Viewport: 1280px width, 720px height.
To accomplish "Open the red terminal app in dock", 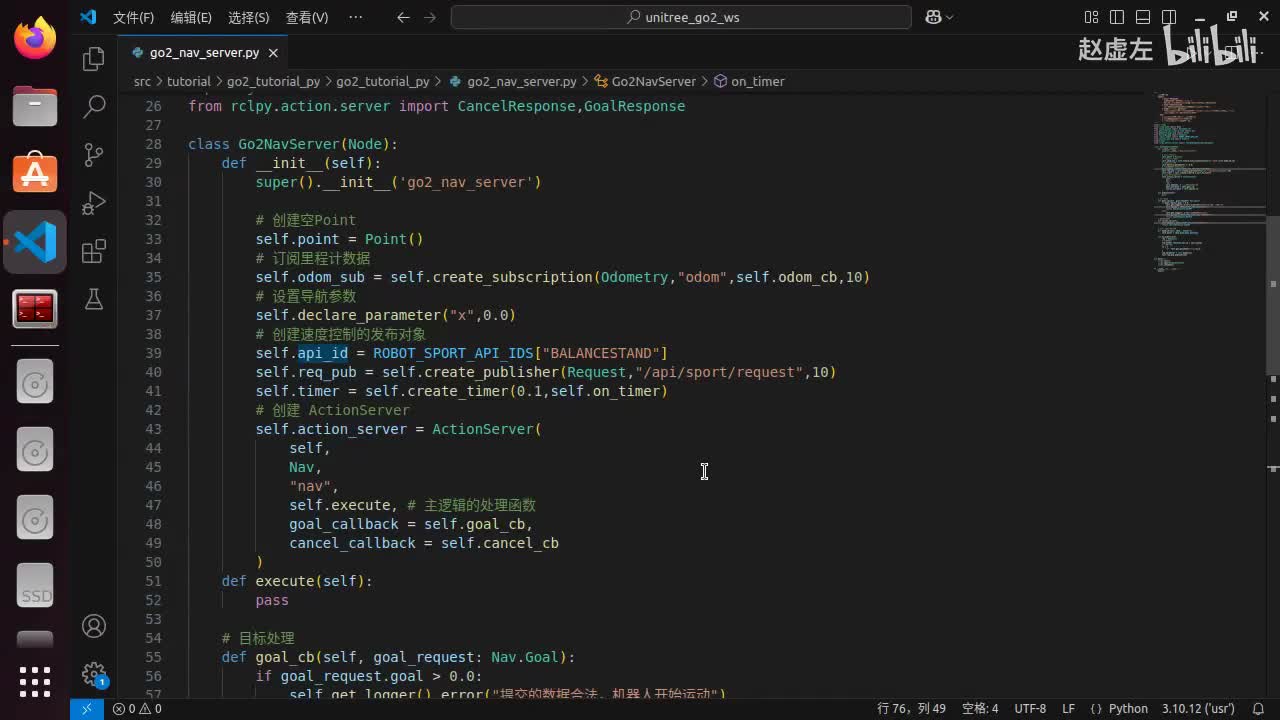I will pyautogui.click(x=35, y=309).
